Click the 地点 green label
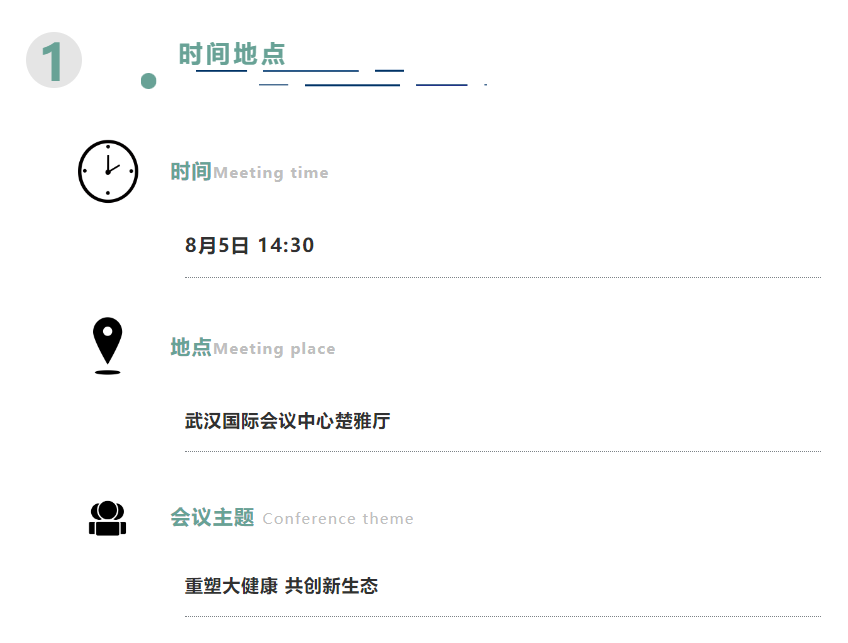The image size is (848, 643). coord(191,347)
